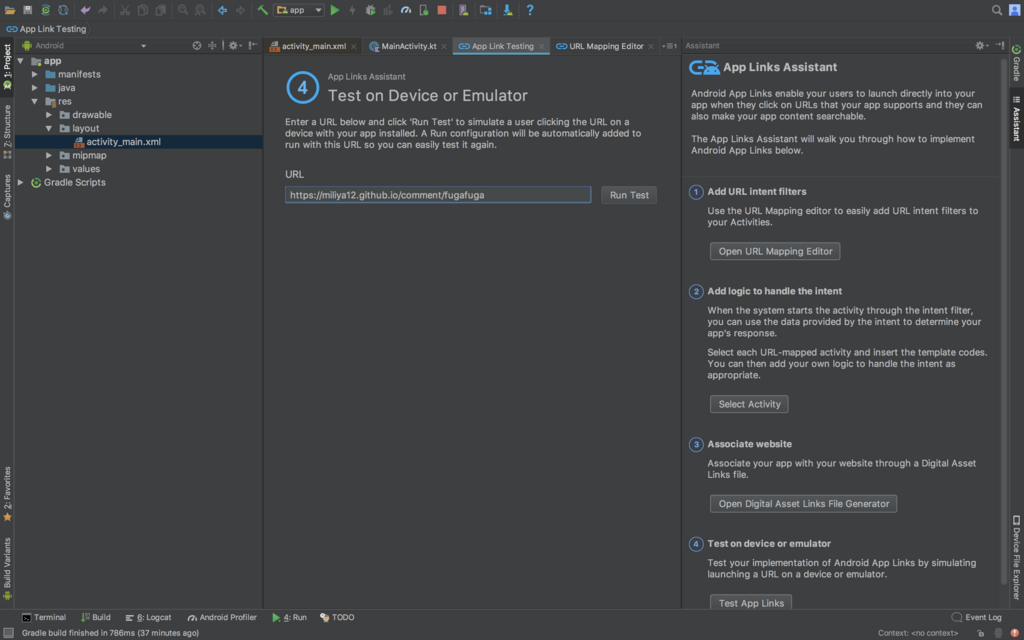Open the hidden editor tabs list dropdown
Viewport: 1024px width, 640px height.
tap(669, 46)
